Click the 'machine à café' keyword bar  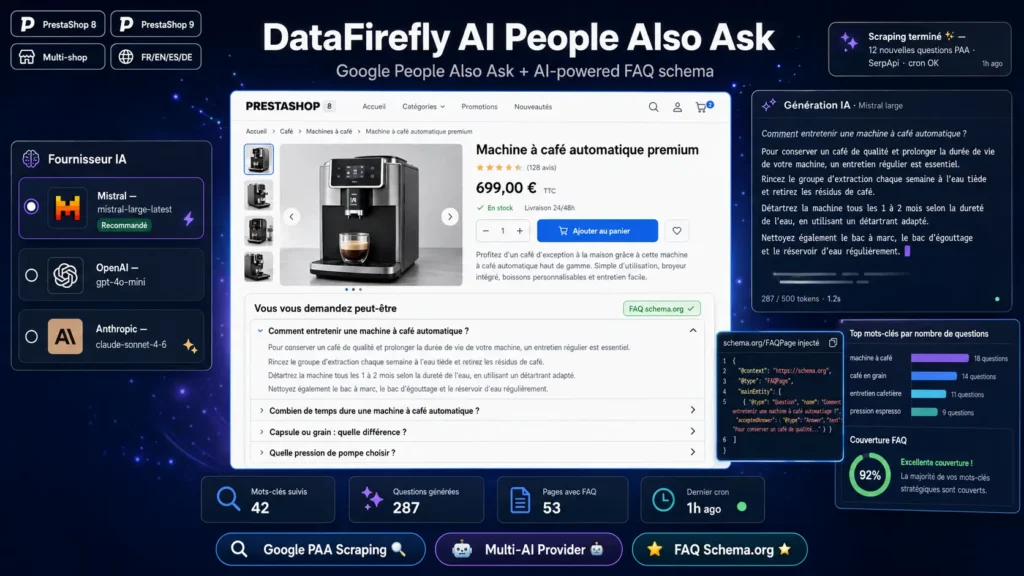click(x=940, y=358)
